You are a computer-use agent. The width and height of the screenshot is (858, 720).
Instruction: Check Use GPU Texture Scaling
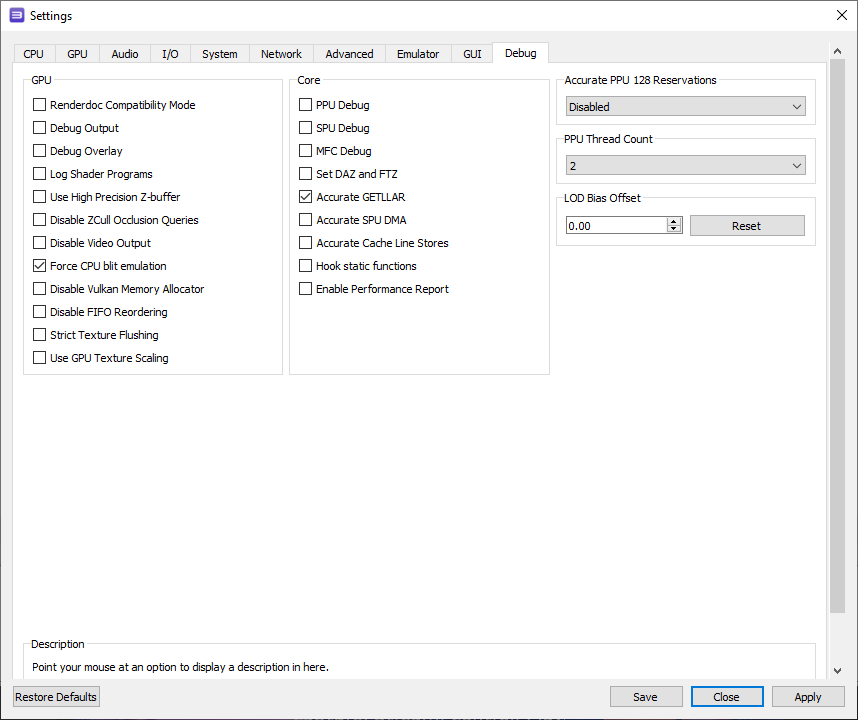39,357
